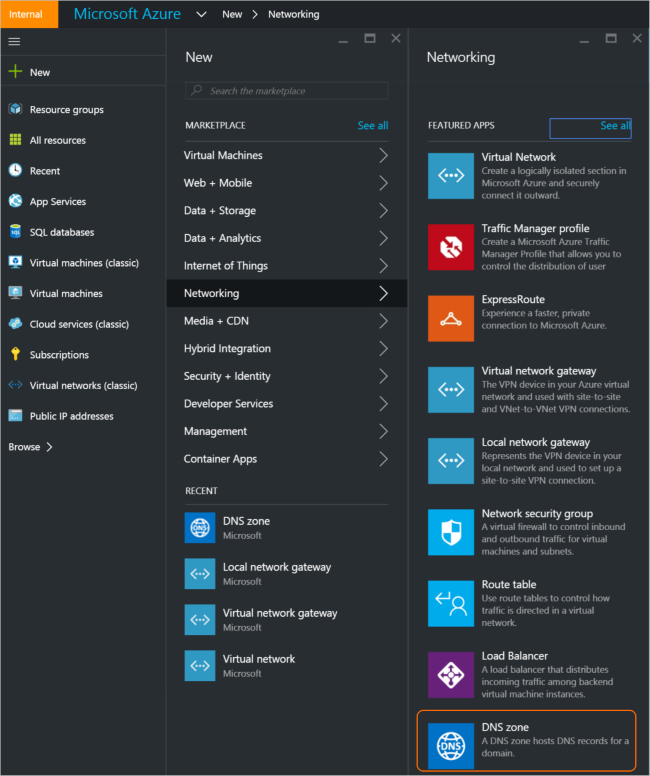The height and width of the screenshot is (776, 650).
Task: Click the Networking breadcrumb in the header
Action: (294, 15)
